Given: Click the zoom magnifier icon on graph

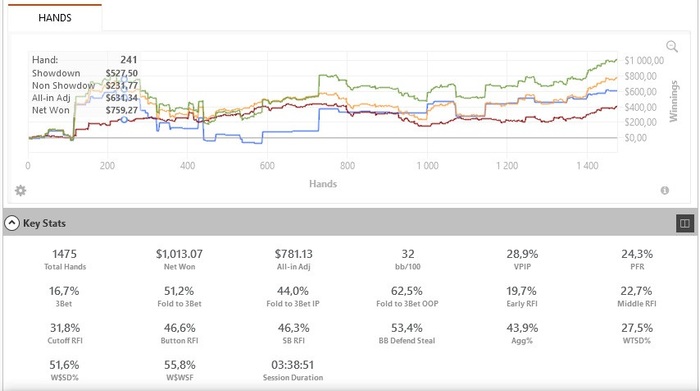Looking at the screenshot, I should click(672, 46).
